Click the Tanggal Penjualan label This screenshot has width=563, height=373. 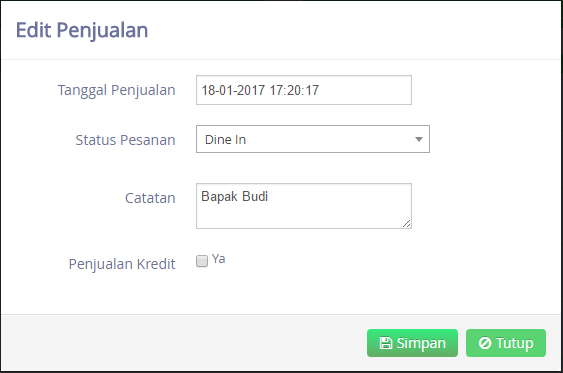point(116,90)
